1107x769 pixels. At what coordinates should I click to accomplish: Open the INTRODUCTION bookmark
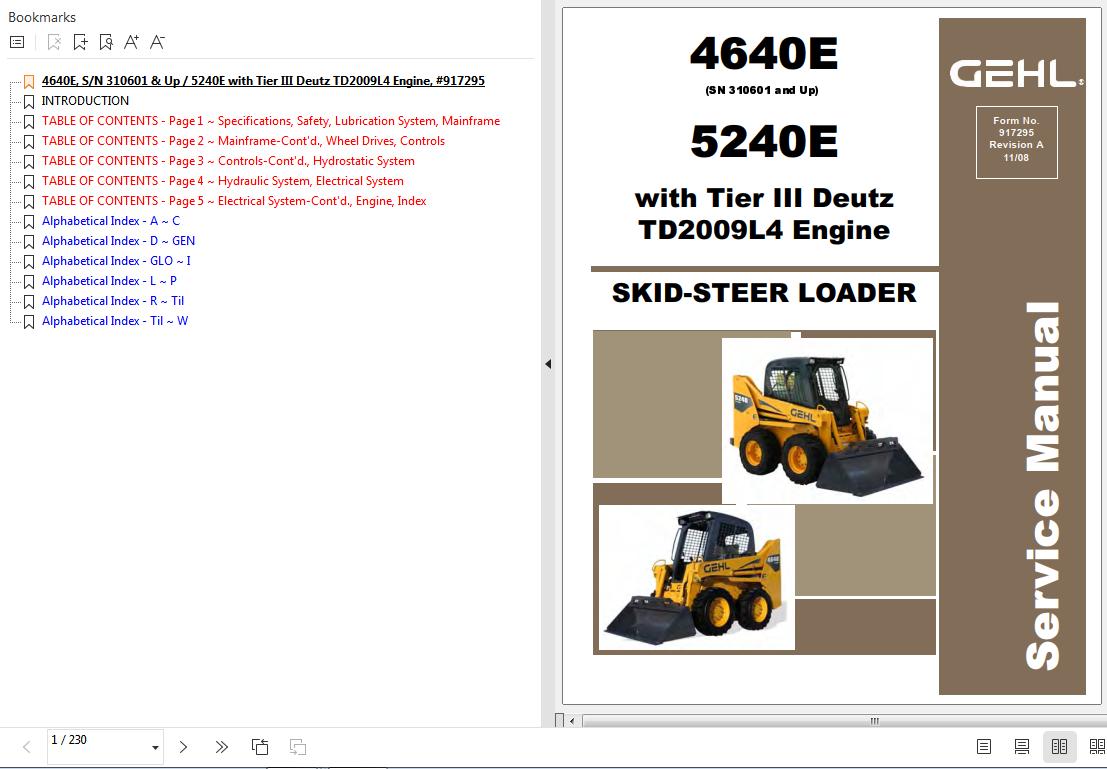(x=85, y=101)
